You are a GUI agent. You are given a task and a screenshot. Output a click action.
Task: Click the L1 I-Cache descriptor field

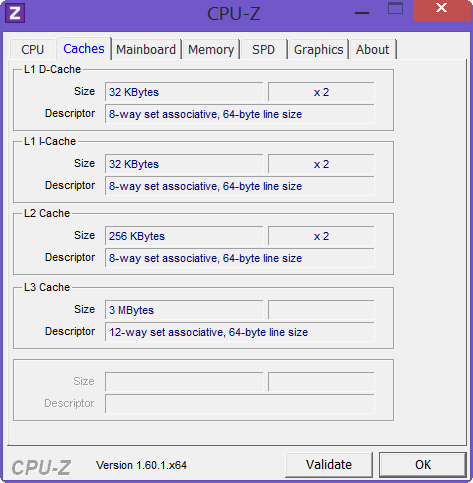pyautogui.click(x=240, y=186)
